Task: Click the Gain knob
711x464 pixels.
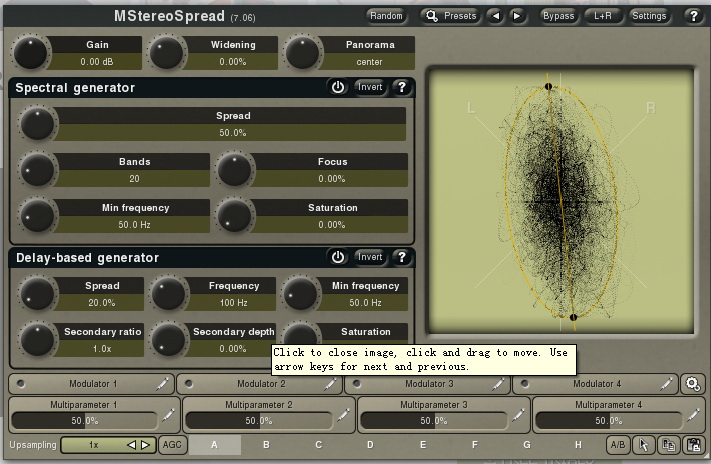Action: coord(30,53)
